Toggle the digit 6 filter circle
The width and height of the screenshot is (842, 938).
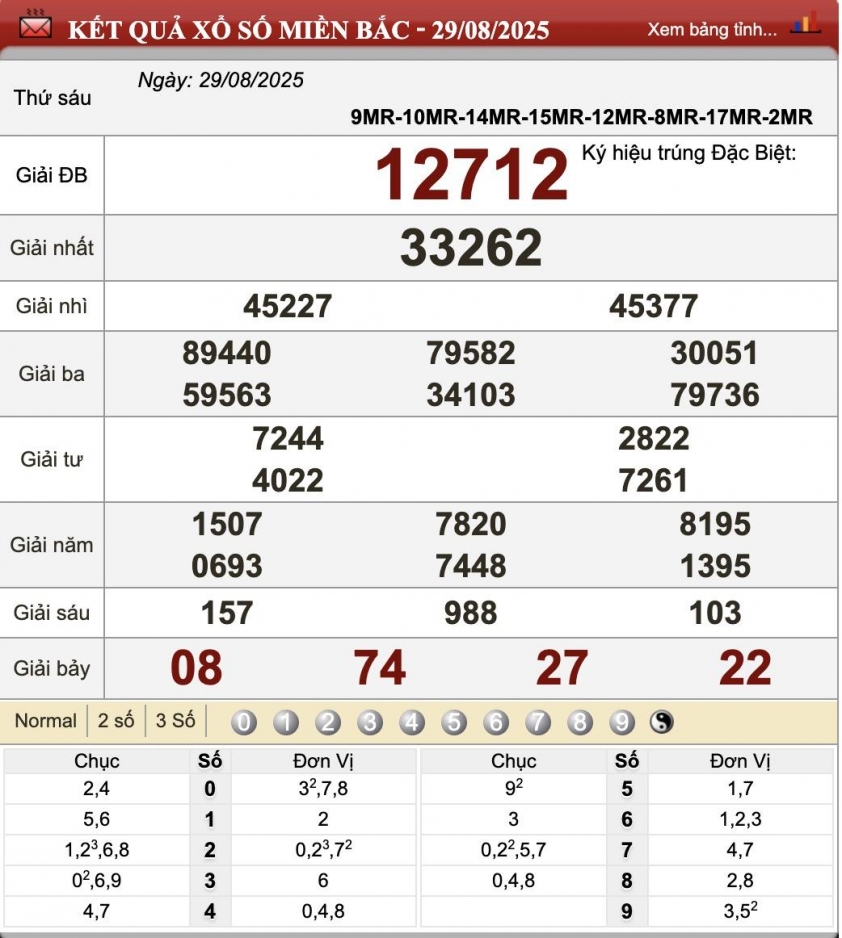point(496,722)
